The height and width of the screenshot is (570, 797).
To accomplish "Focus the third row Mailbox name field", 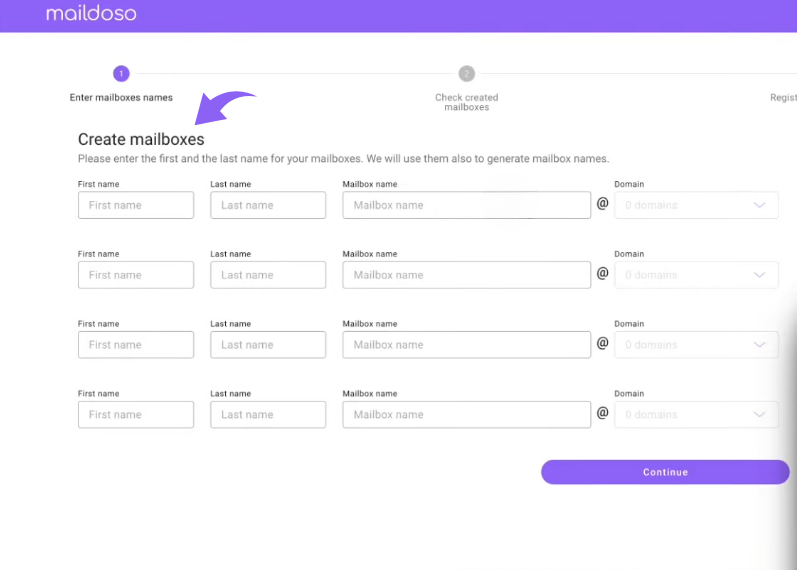I will coord(466,345).
